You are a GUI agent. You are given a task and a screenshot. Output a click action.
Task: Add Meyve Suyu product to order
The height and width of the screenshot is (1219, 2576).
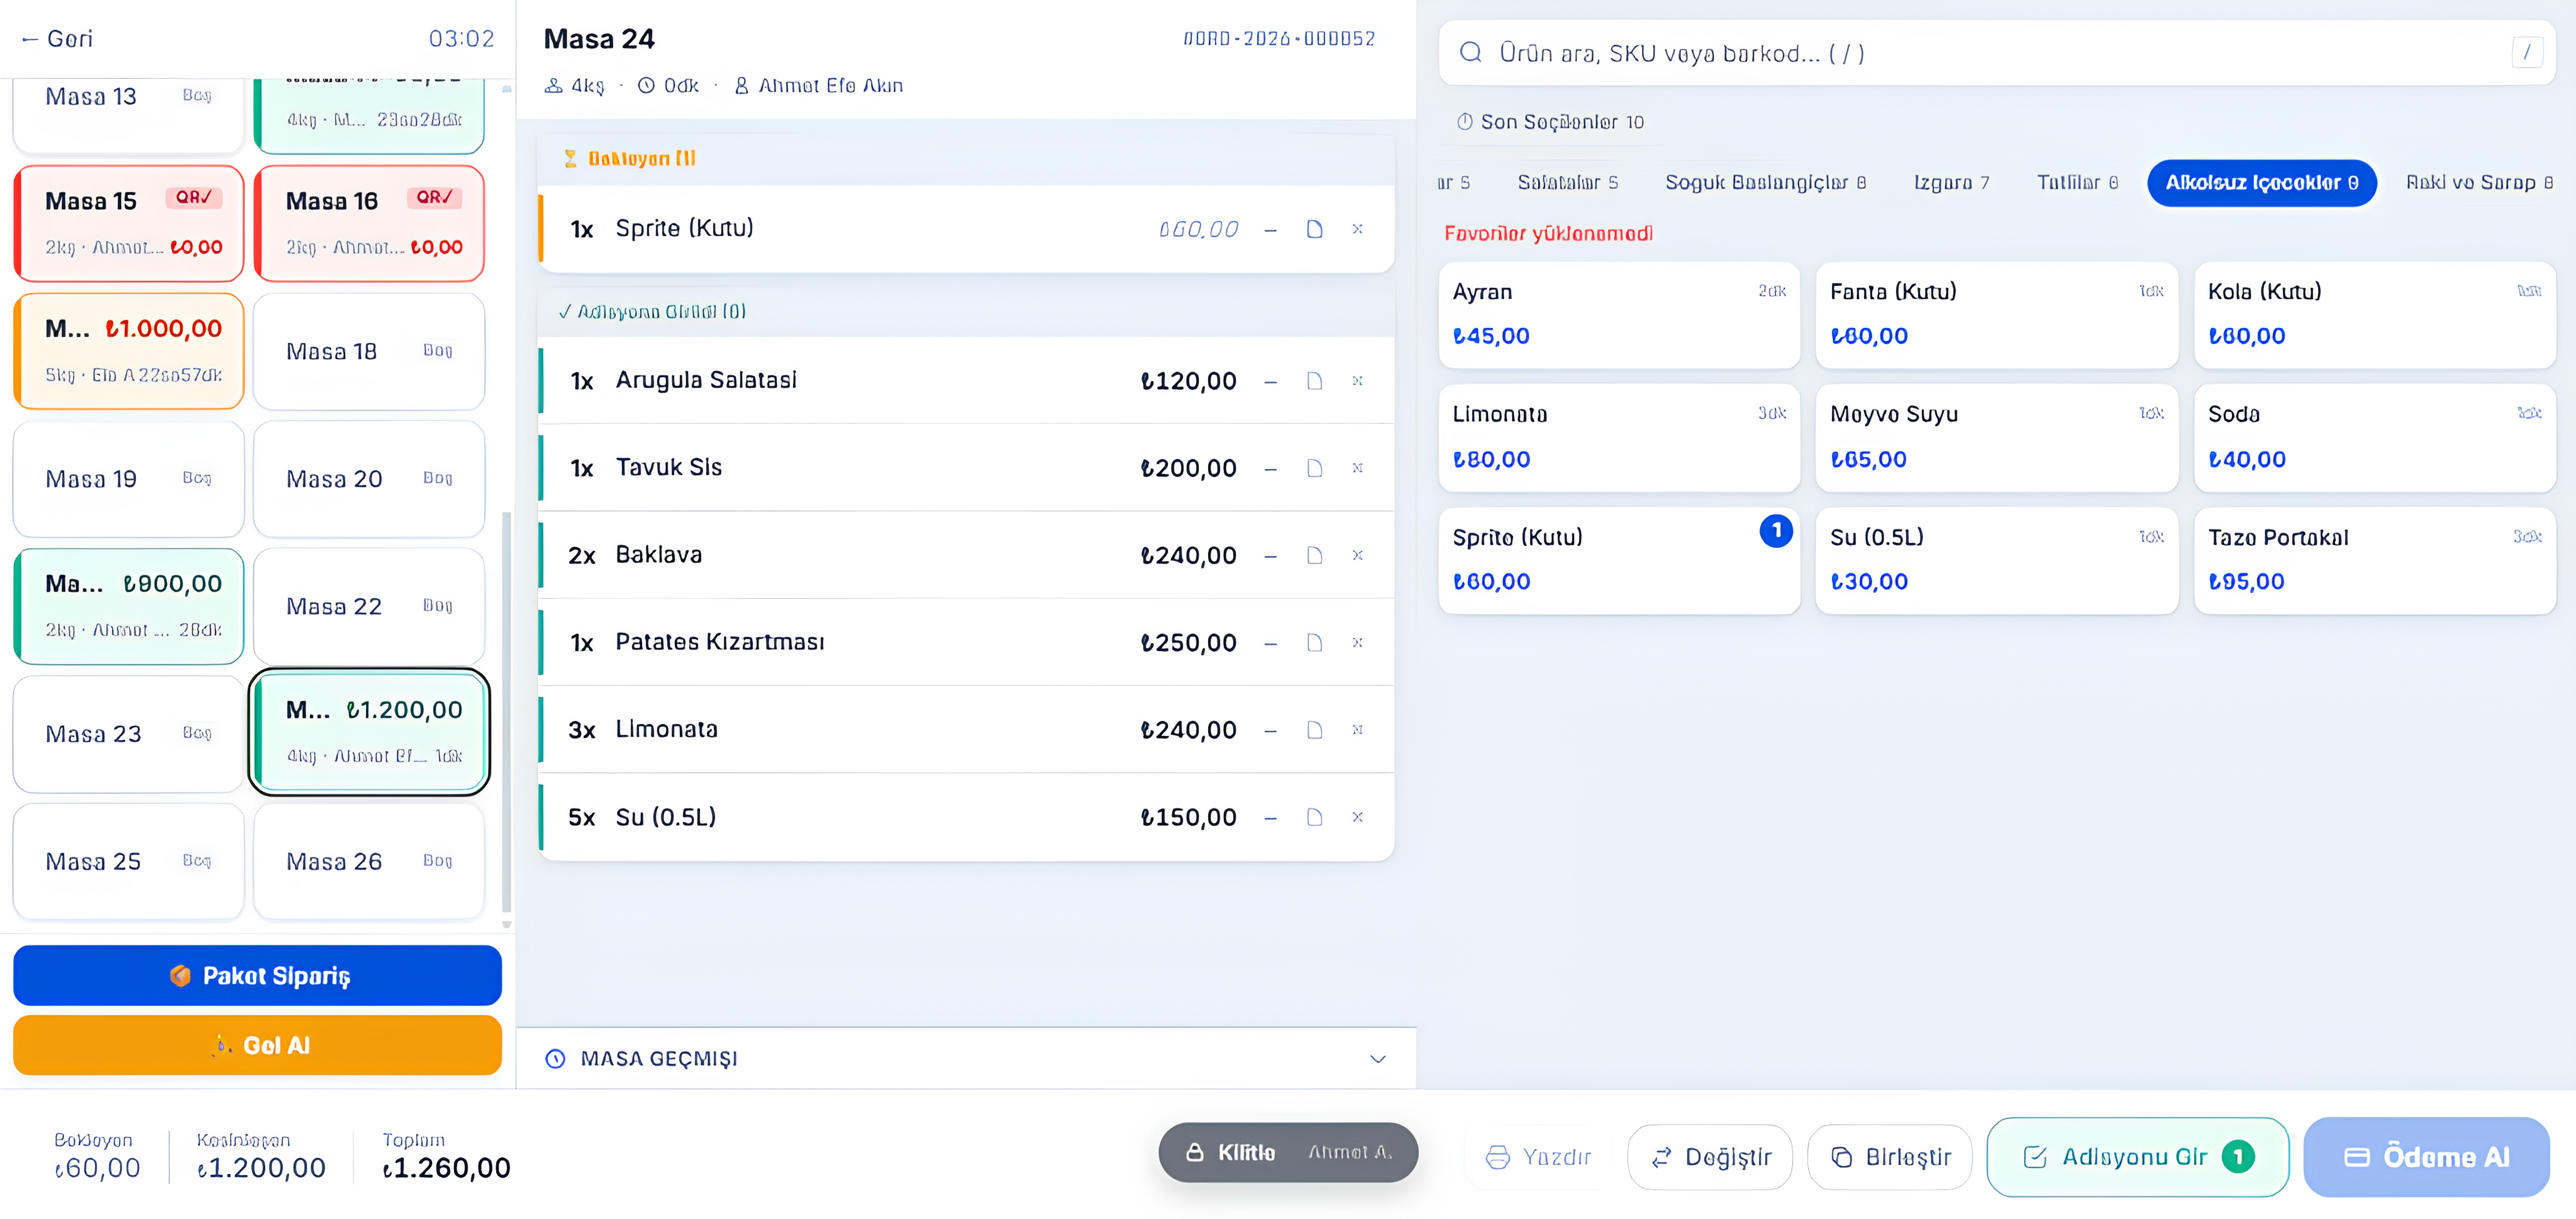(x=1997, y=438)
